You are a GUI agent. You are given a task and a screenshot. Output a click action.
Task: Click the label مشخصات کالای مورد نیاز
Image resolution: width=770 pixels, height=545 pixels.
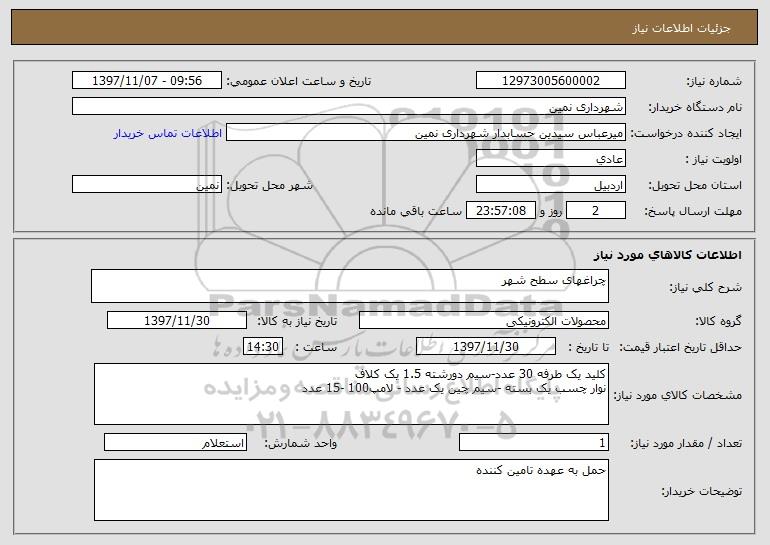tap(678, 395)
